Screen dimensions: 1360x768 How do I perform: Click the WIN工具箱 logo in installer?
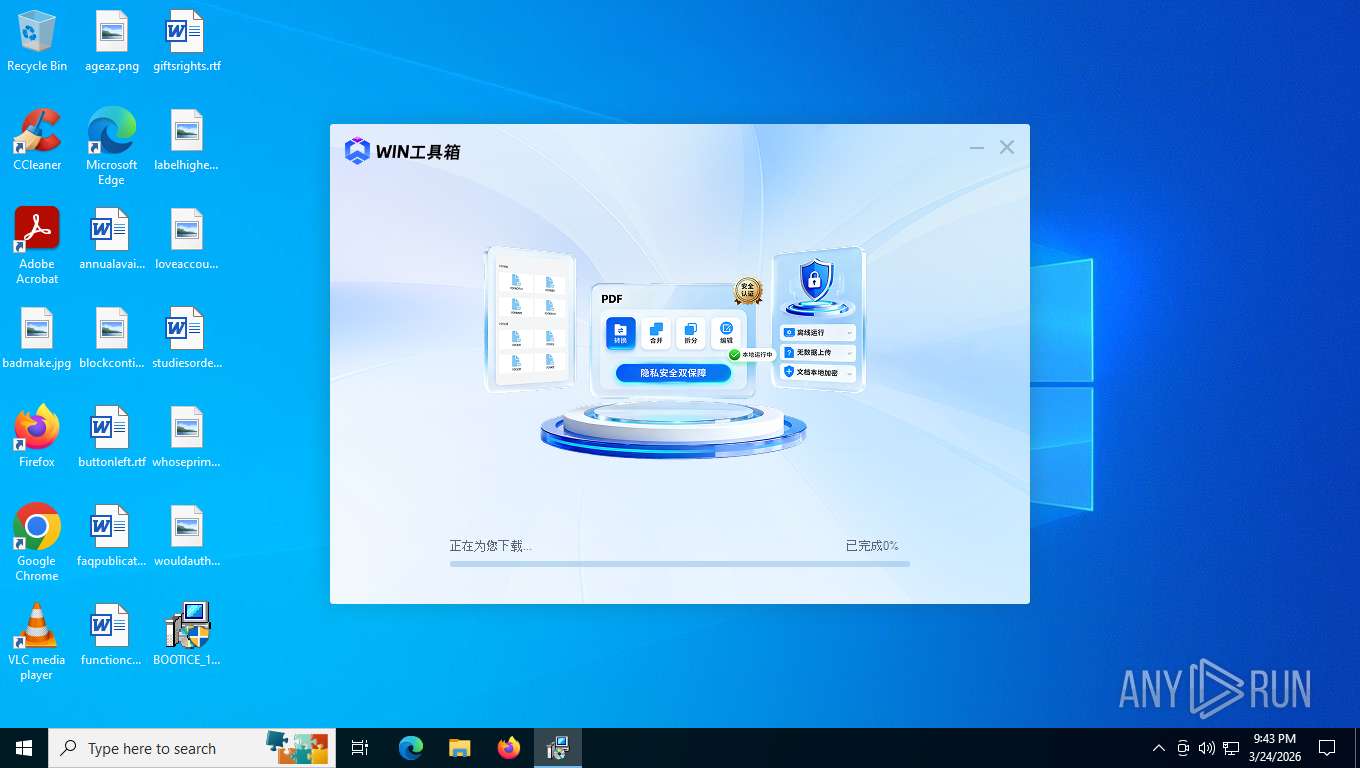[x=402, y=151]
